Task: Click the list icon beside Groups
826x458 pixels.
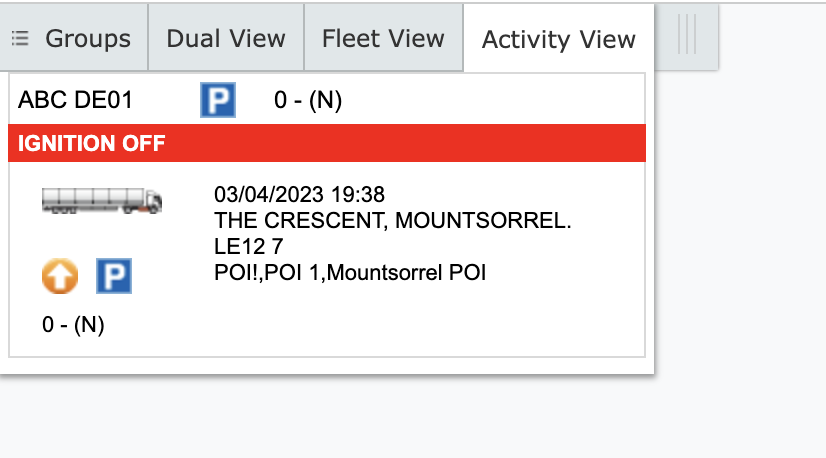Action: coord(20,39)
